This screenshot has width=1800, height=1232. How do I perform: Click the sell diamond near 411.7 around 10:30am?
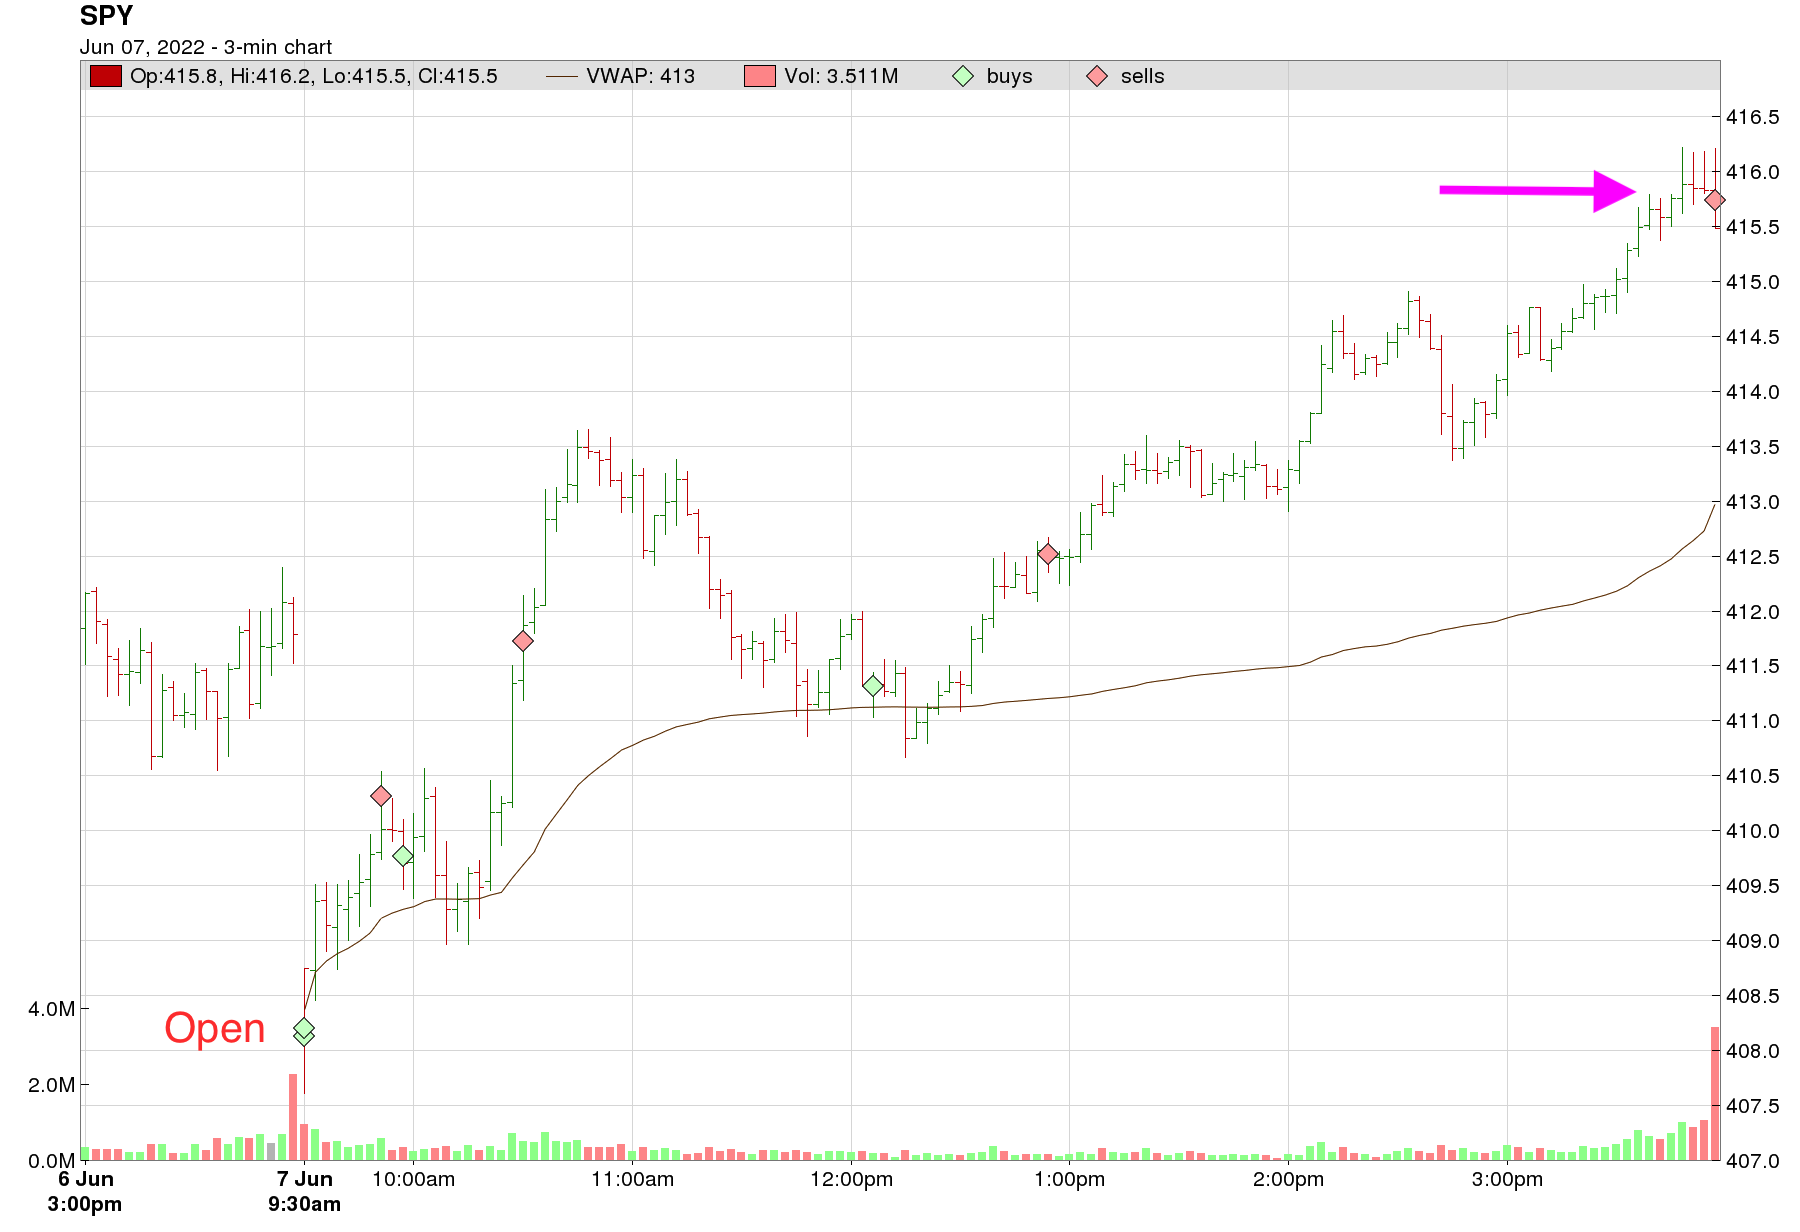[522, 640]
